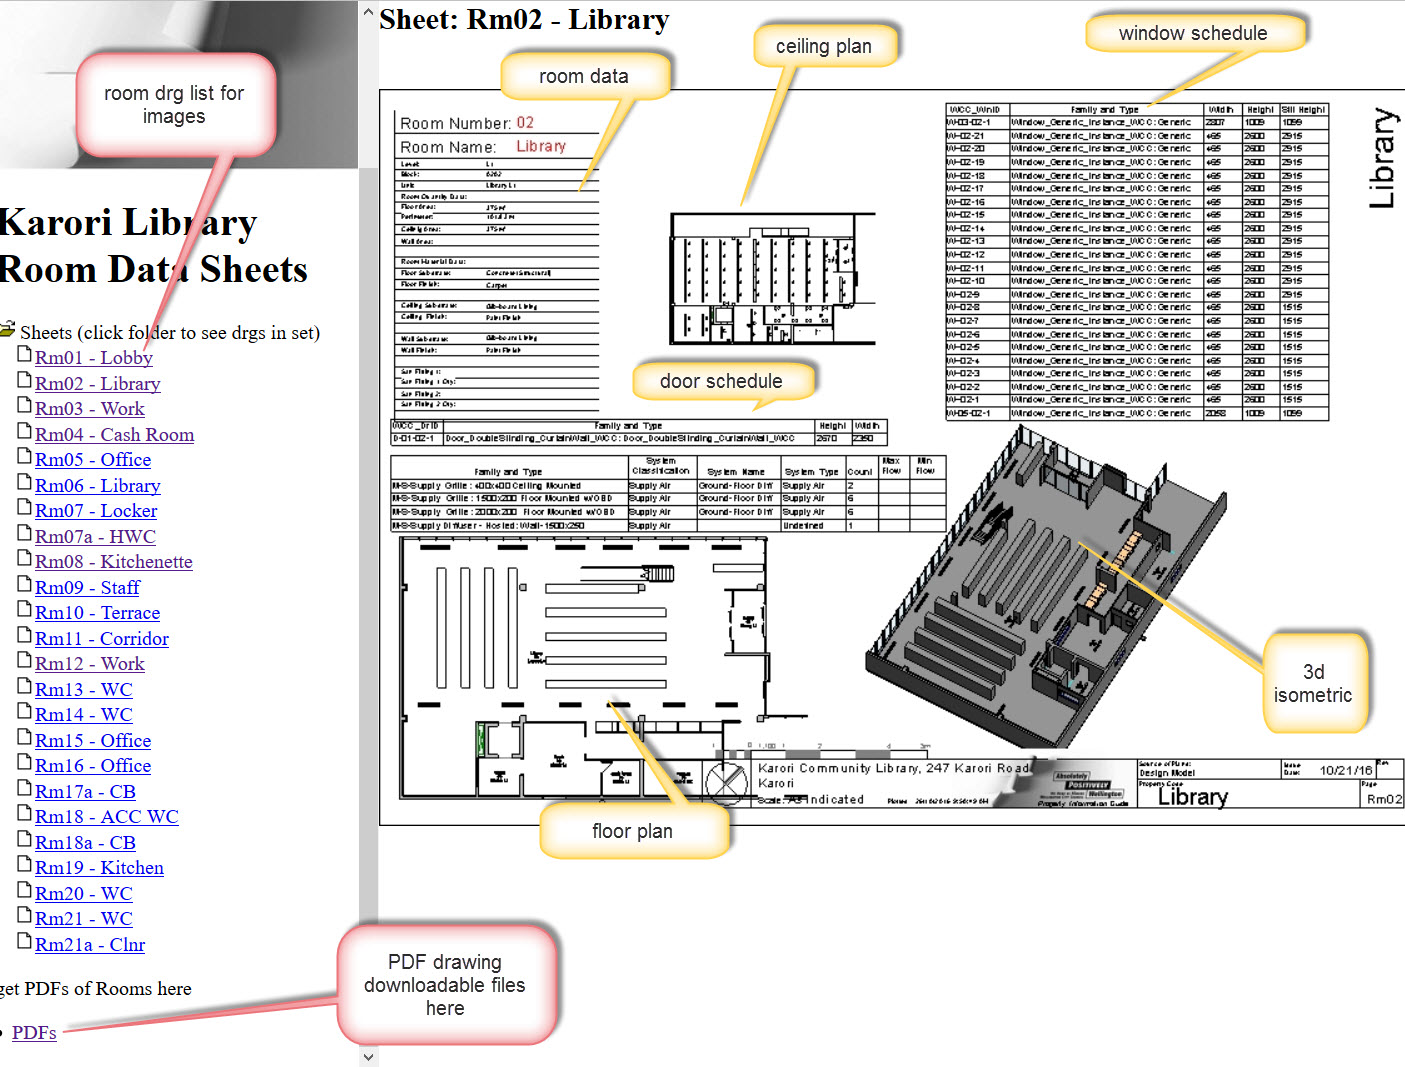1405x1067 pixels.
Task: Click the document icon next to Rm08 - Kitchenette
Action: coord(25,558)
